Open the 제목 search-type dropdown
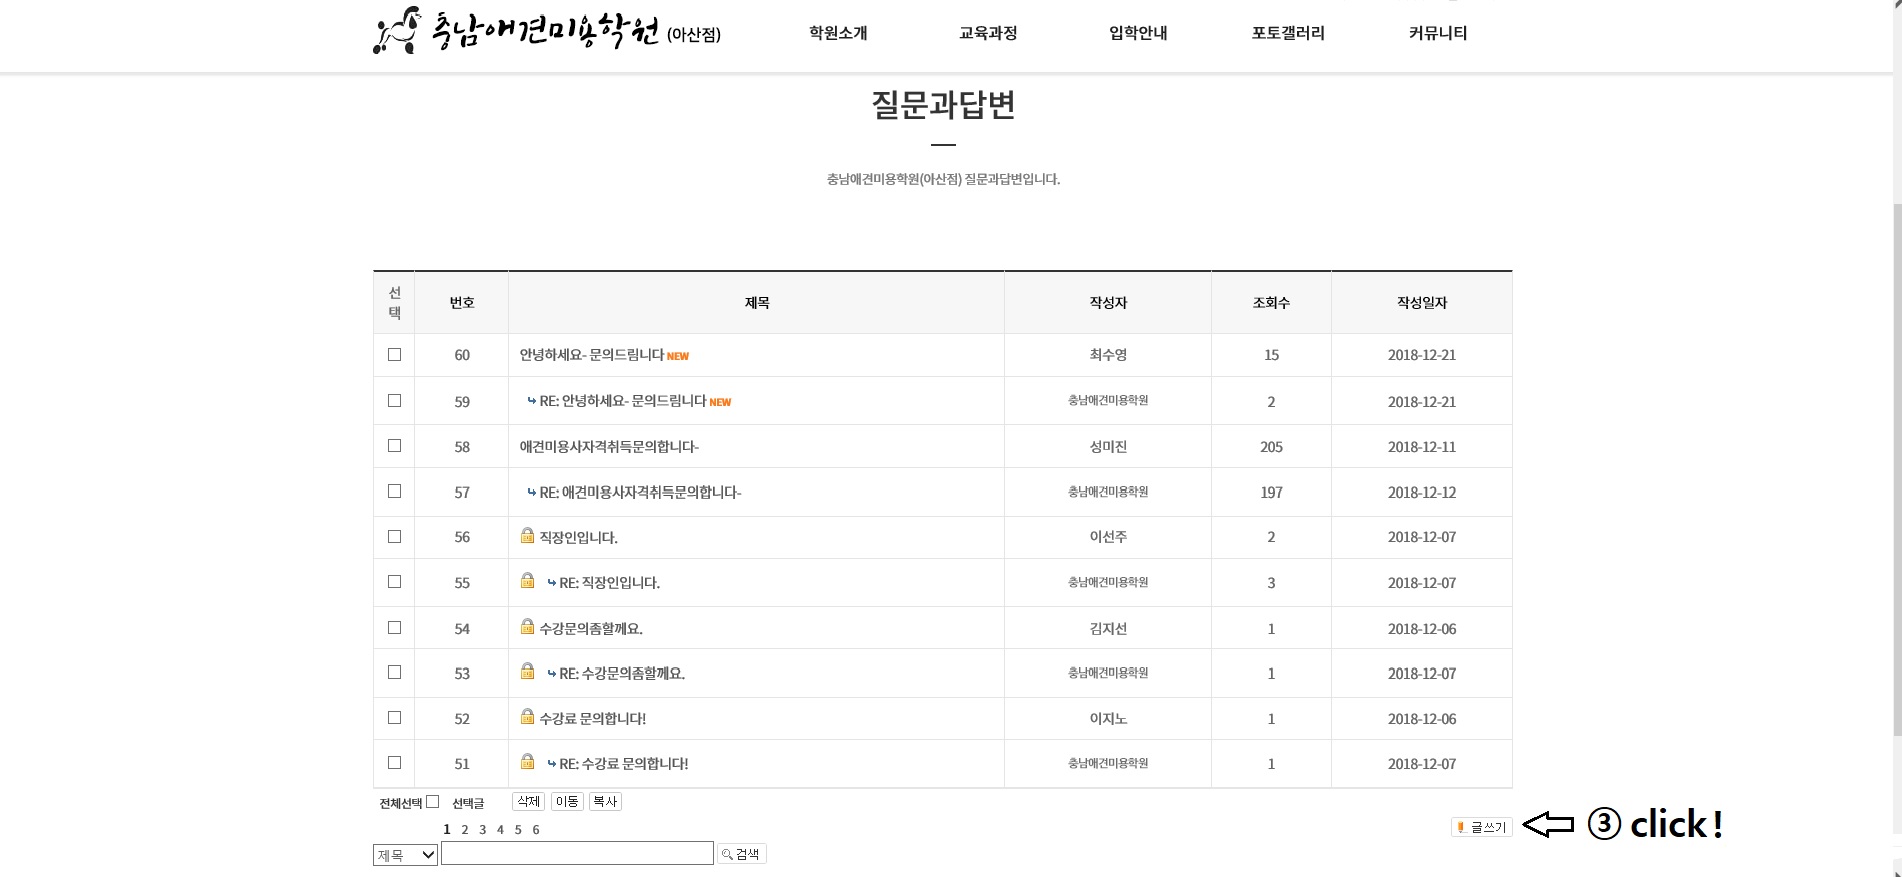The height and width of the screenshot is (877, 1902). (405, 855)
